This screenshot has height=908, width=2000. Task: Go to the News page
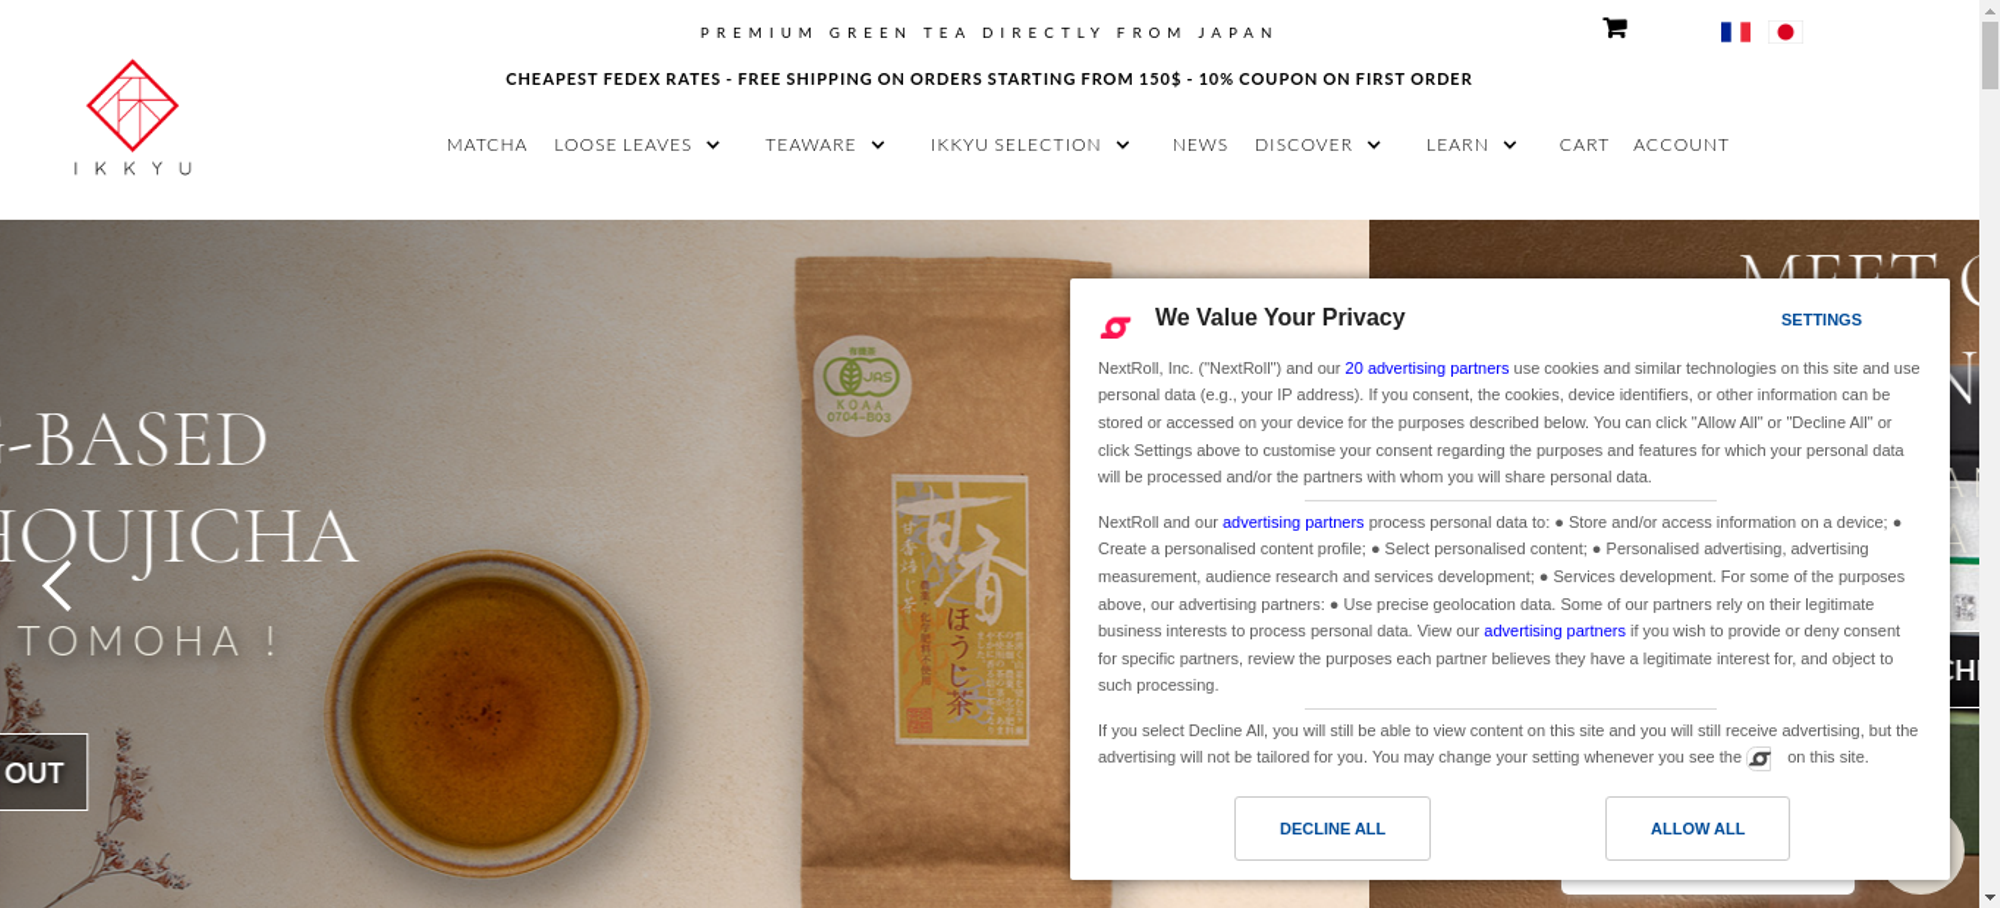click(1200, 145)
